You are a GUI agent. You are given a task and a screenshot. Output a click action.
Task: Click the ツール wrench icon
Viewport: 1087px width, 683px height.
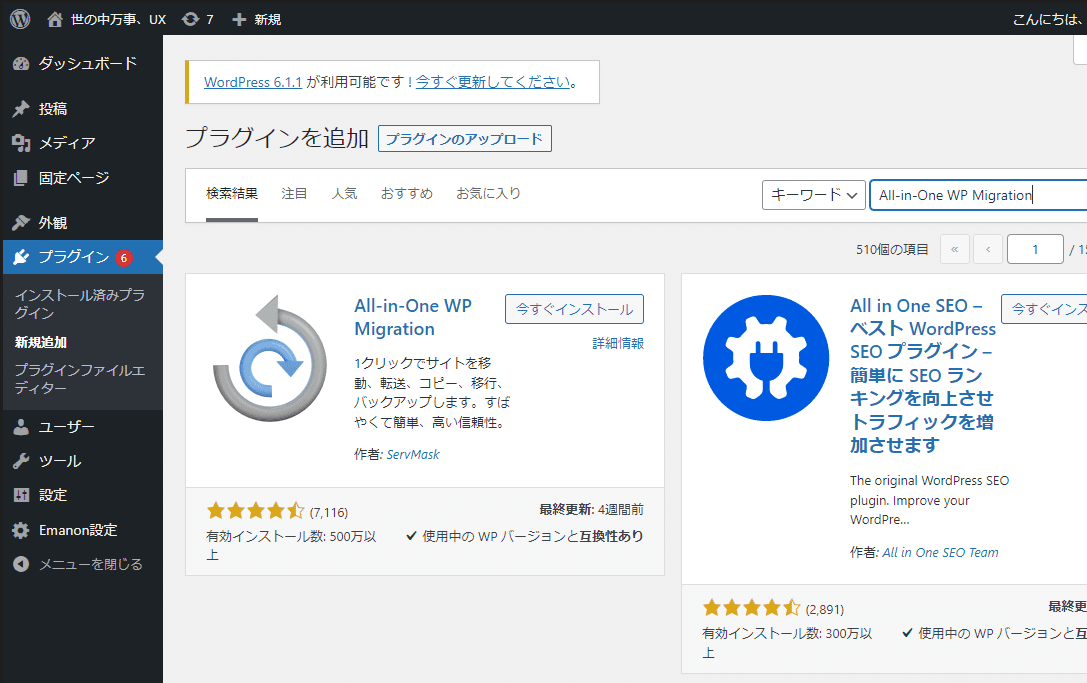21,461
